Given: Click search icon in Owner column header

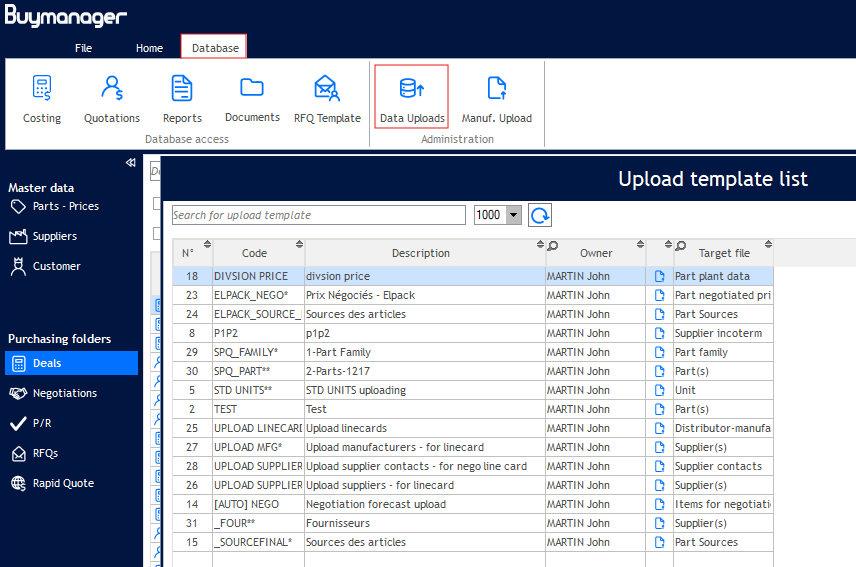Looking at the screenshot, I should tap(553, 245).
